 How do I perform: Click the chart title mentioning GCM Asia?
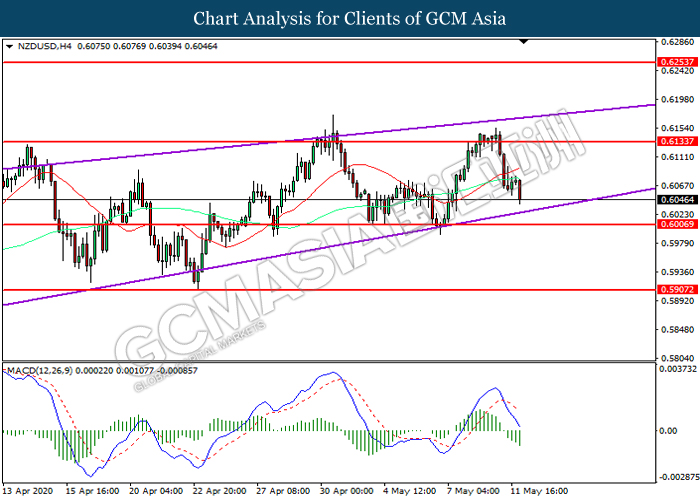[349, 19]
